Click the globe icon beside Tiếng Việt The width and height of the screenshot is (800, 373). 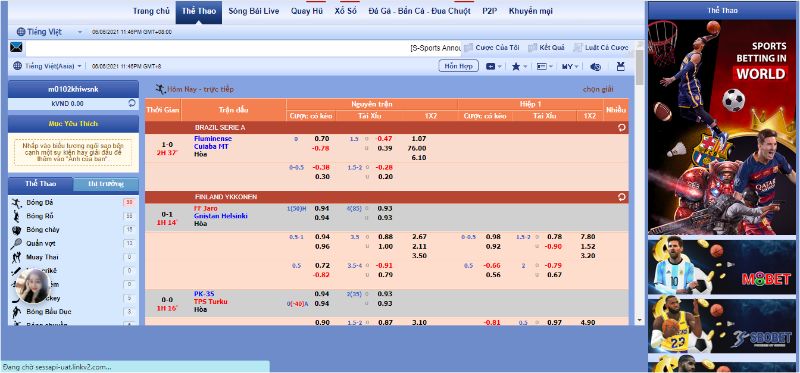(x=21, y=32)
